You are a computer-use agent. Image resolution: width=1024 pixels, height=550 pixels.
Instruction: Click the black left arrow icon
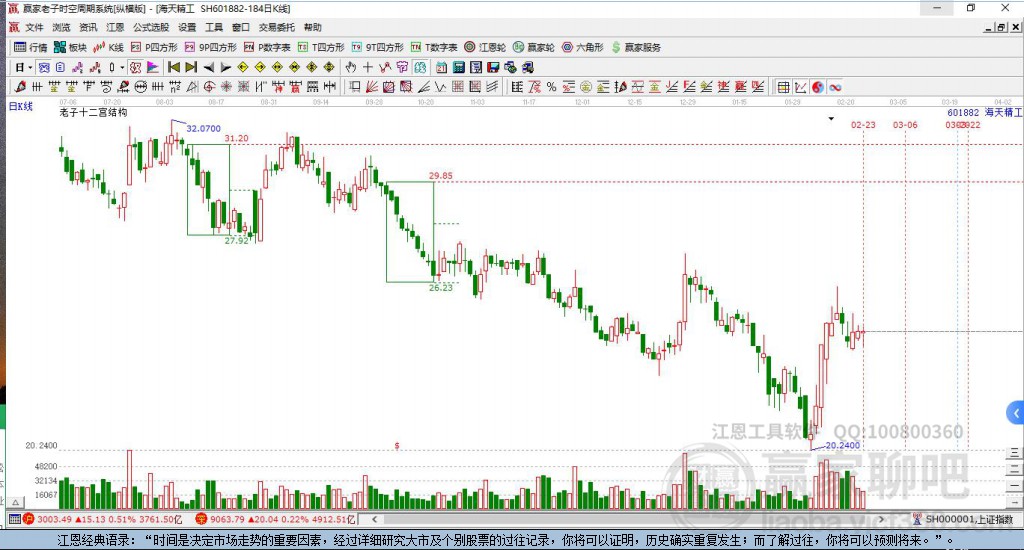(x=208, y=67)
